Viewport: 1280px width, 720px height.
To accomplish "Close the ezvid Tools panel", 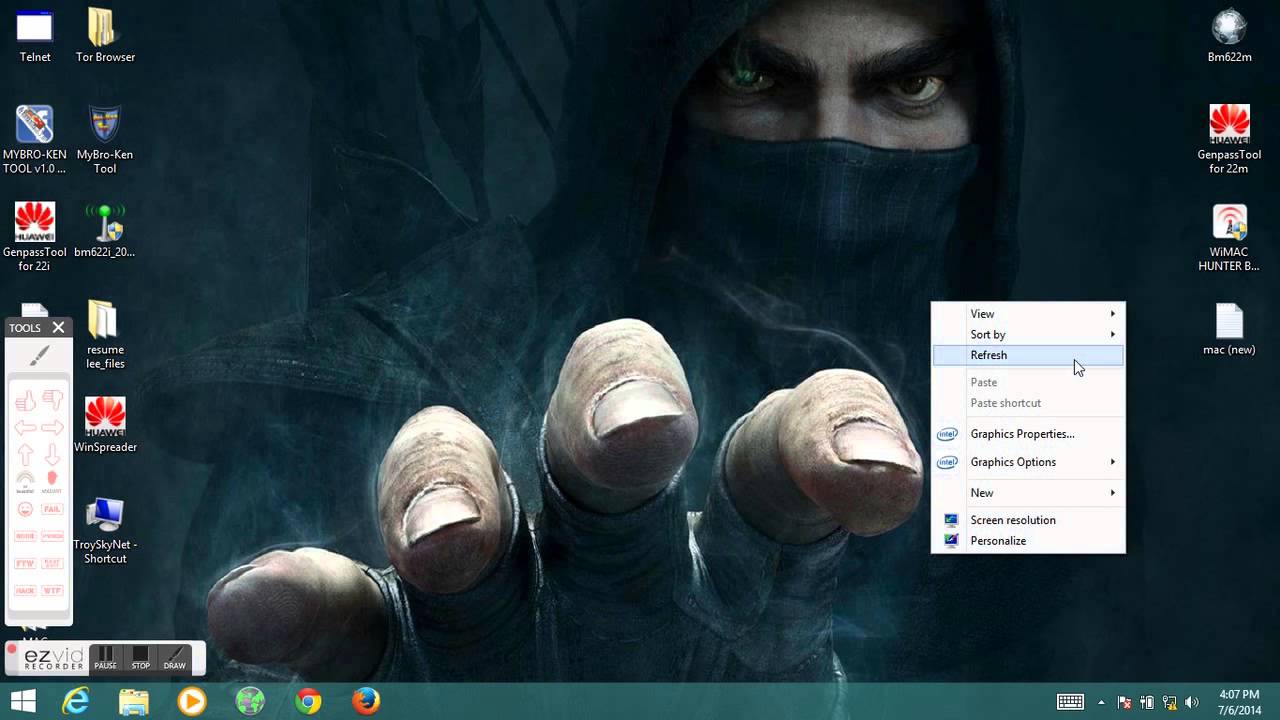I will 58,327.
